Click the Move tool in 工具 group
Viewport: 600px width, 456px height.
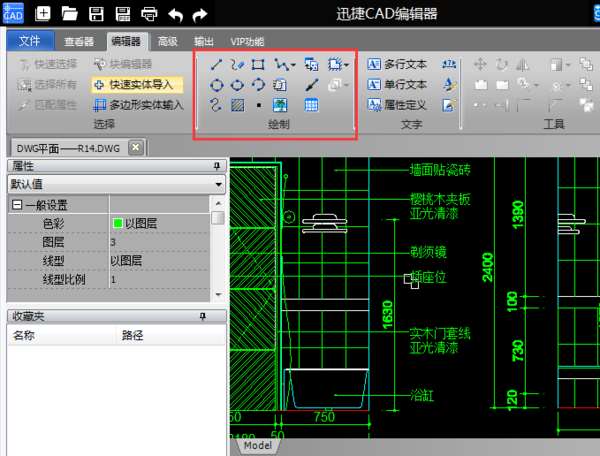tap(480, 64)
